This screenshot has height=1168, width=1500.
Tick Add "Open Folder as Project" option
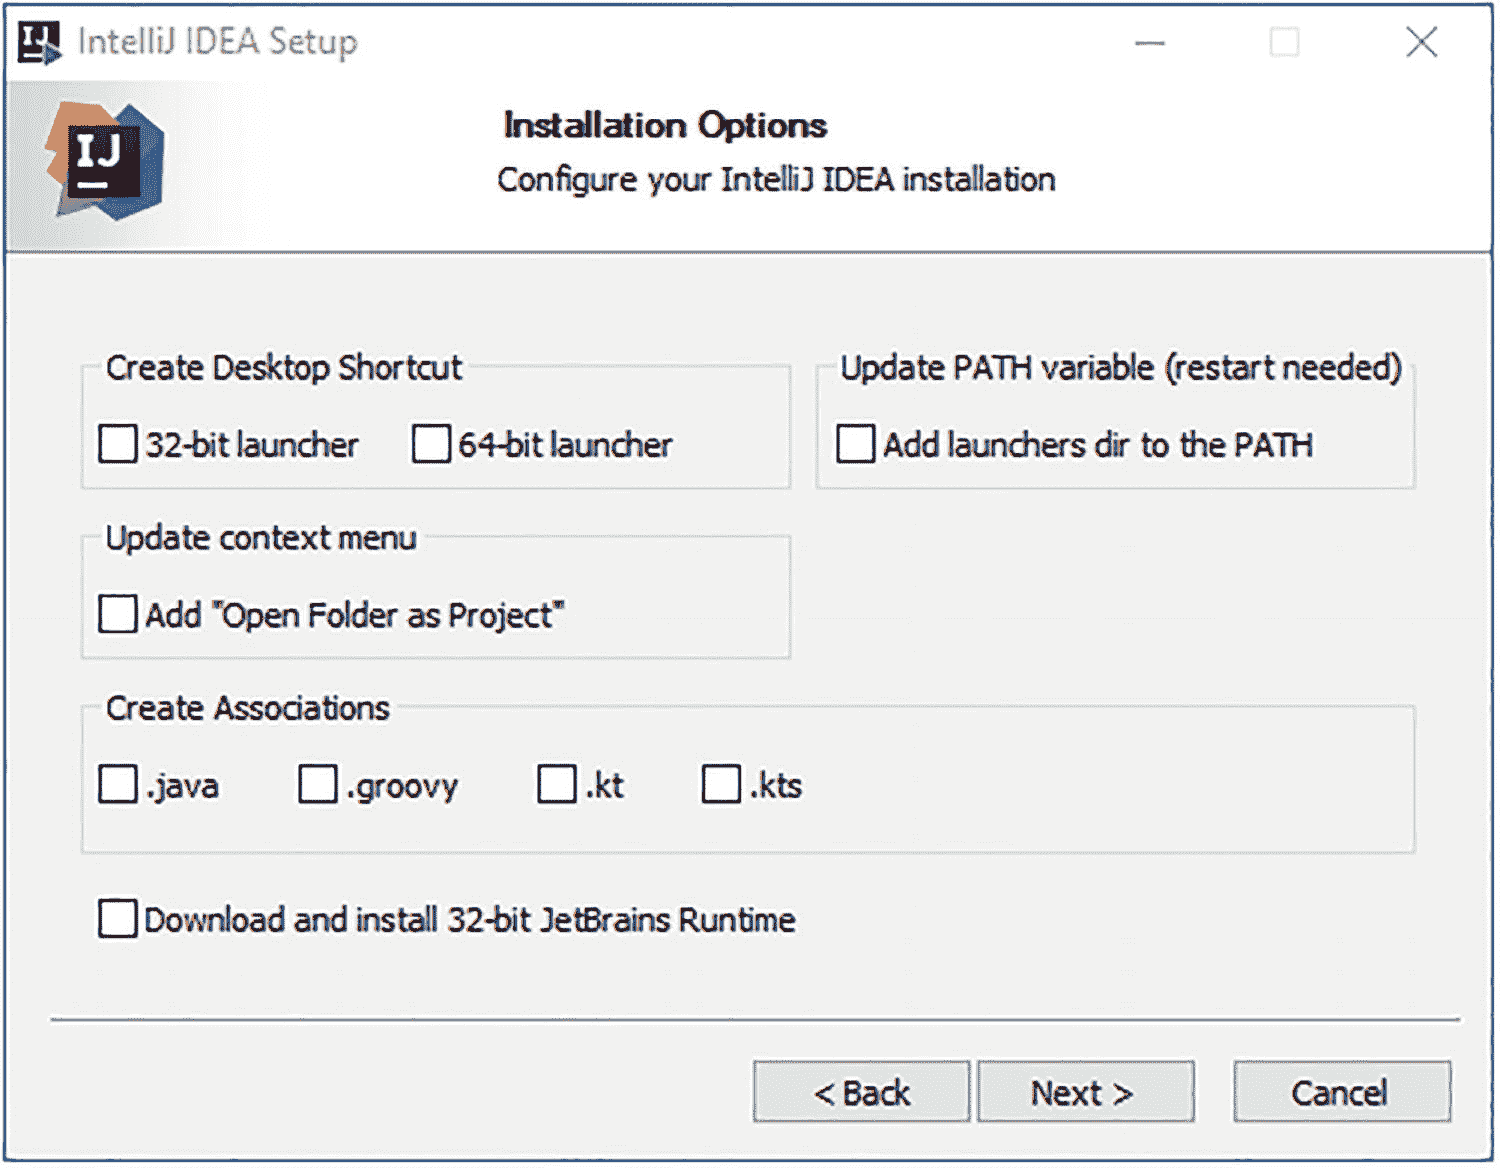[x=118, y=614]
